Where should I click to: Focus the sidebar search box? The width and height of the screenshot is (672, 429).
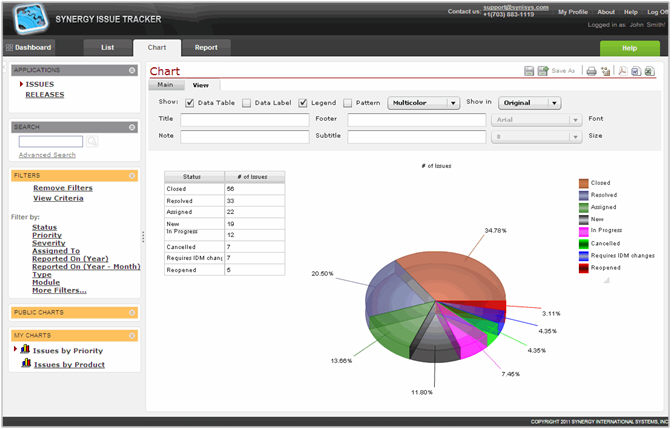51,141
